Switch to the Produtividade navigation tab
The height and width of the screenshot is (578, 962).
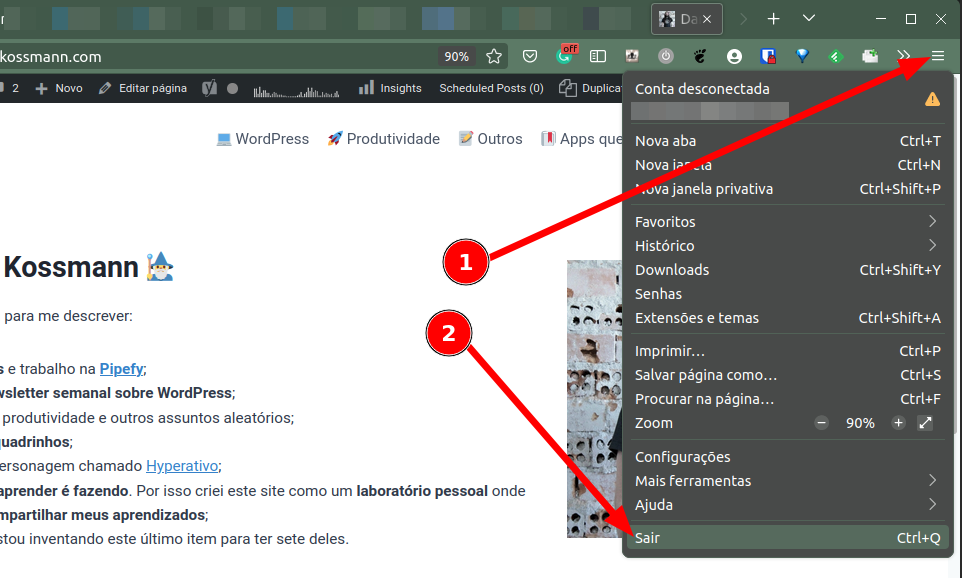coord(383,138)
